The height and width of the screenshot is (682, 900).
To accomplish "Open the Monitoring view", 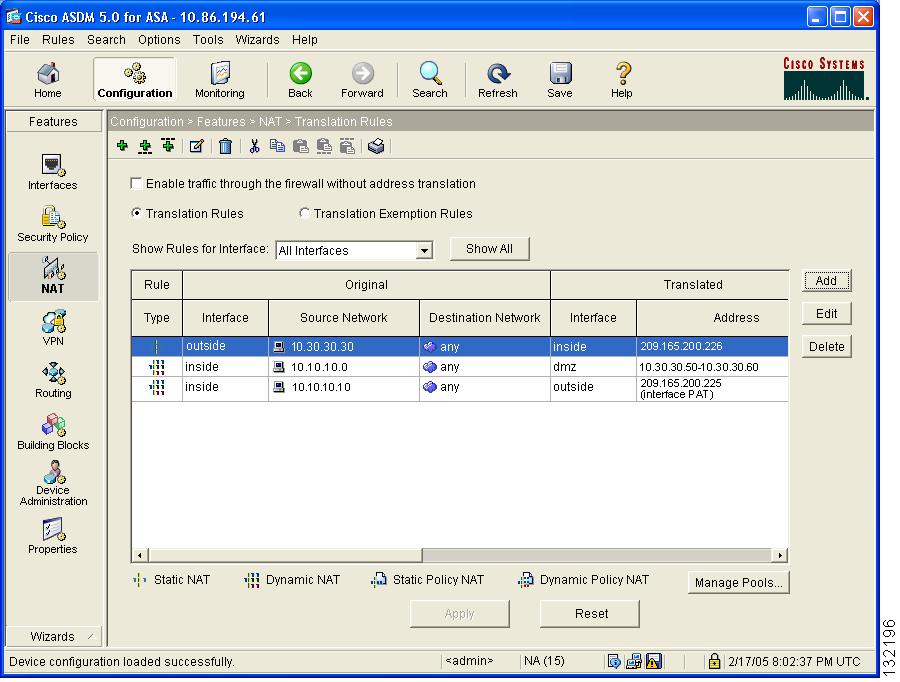I will pyautogui.click(x=220, y=80).
